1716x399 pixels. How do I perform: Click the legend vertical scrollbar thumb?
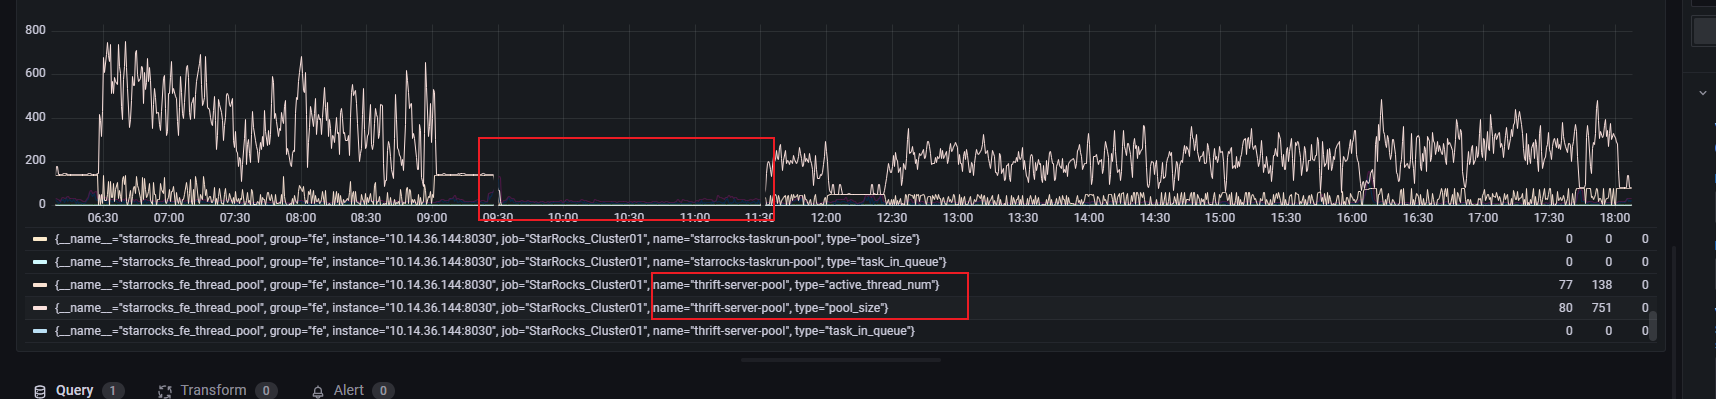(x=1653, y=326)
